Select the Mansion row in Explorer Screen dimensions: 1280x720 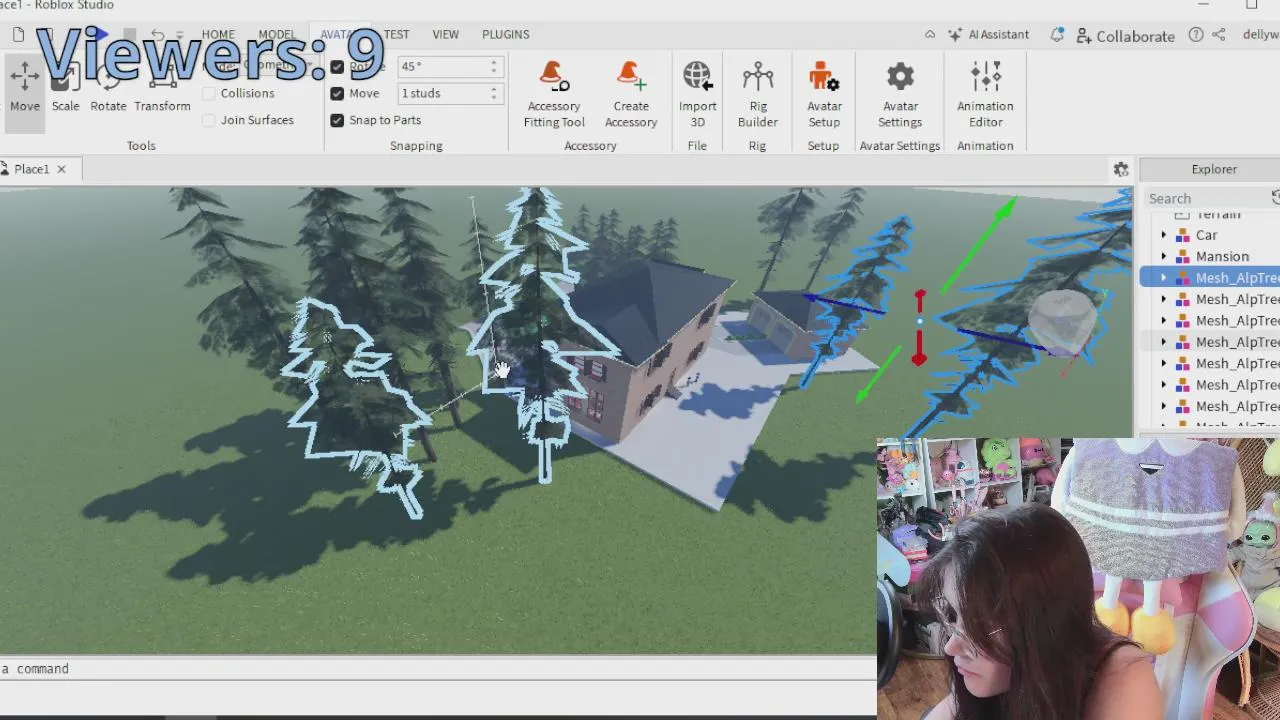point(1210,256)
